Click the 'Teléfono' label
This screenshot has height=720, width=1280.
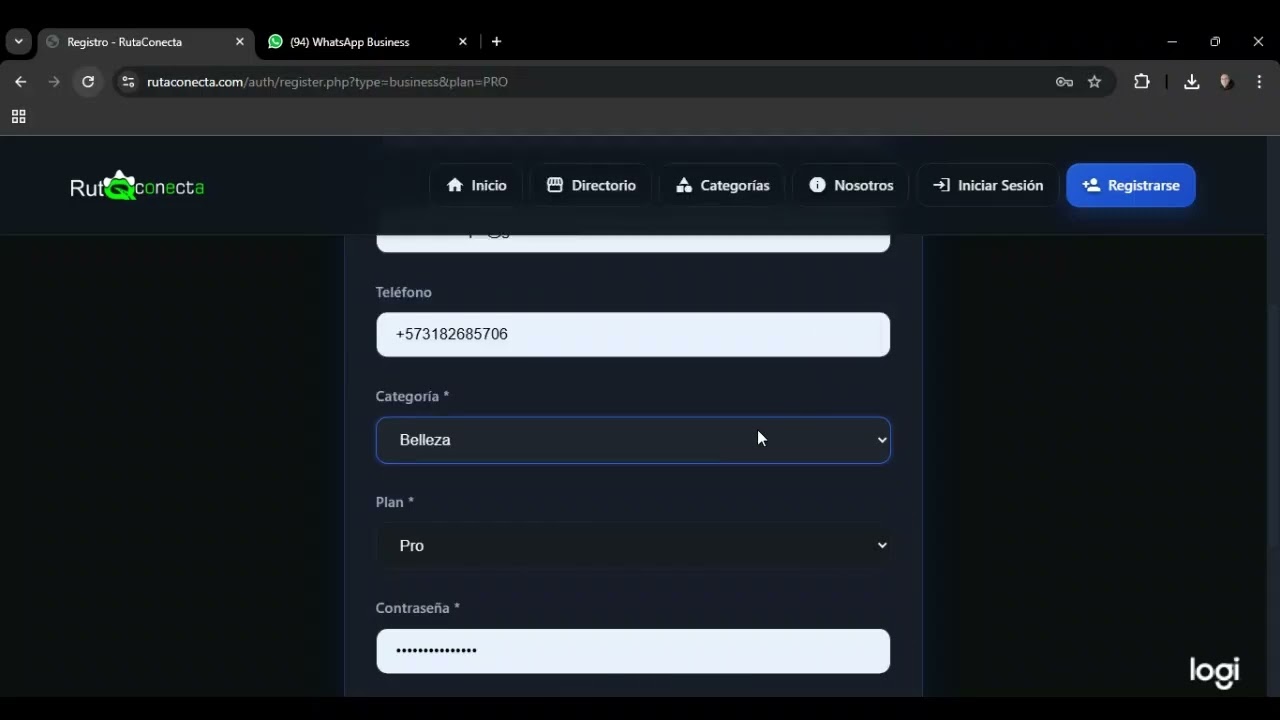pos(403,292)
